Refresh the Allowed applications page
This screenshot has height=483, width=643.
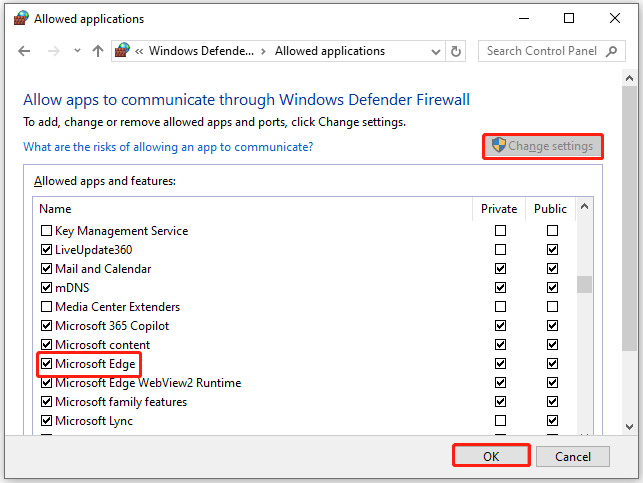point(456,51)
